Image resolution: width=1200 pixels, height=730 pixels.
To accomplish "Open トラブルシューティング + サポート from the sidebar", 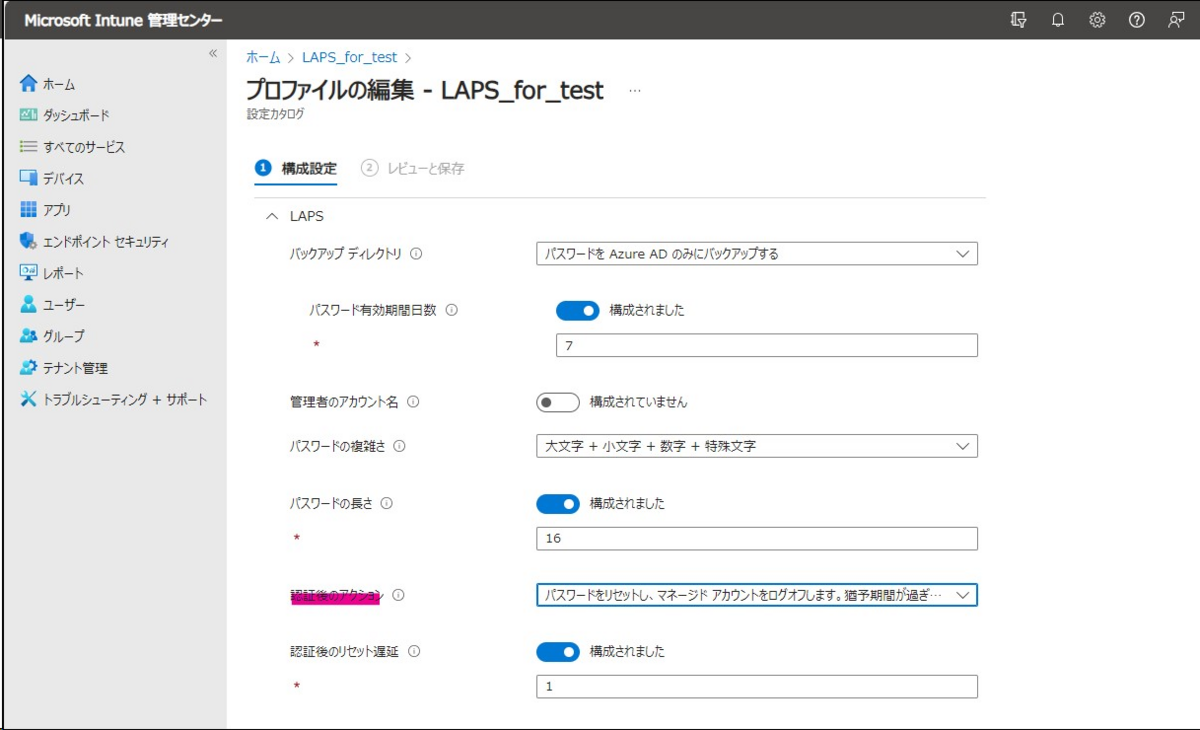I will [125, 399].
